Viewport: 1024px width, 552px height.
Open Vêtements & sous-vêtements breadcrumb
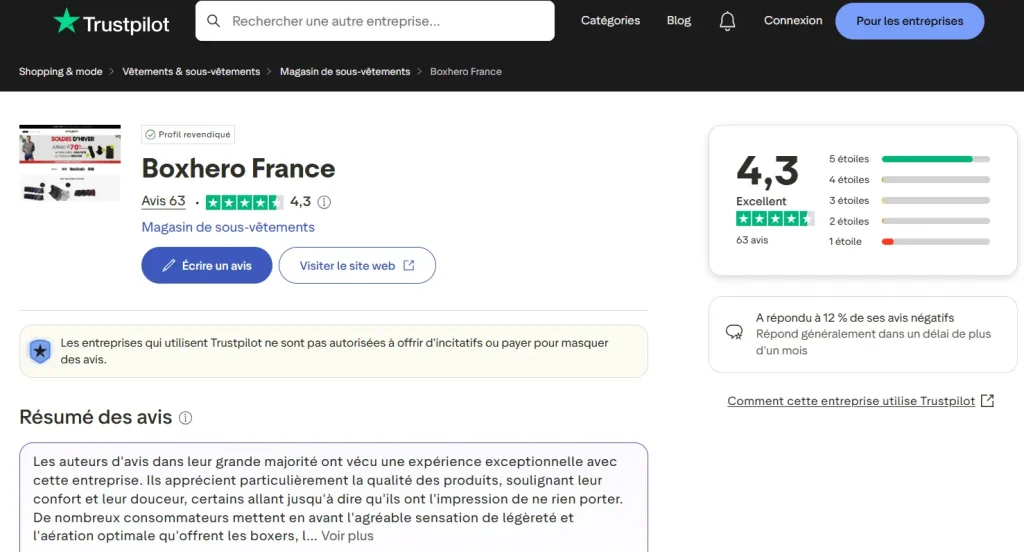click(x=191, y=71)
